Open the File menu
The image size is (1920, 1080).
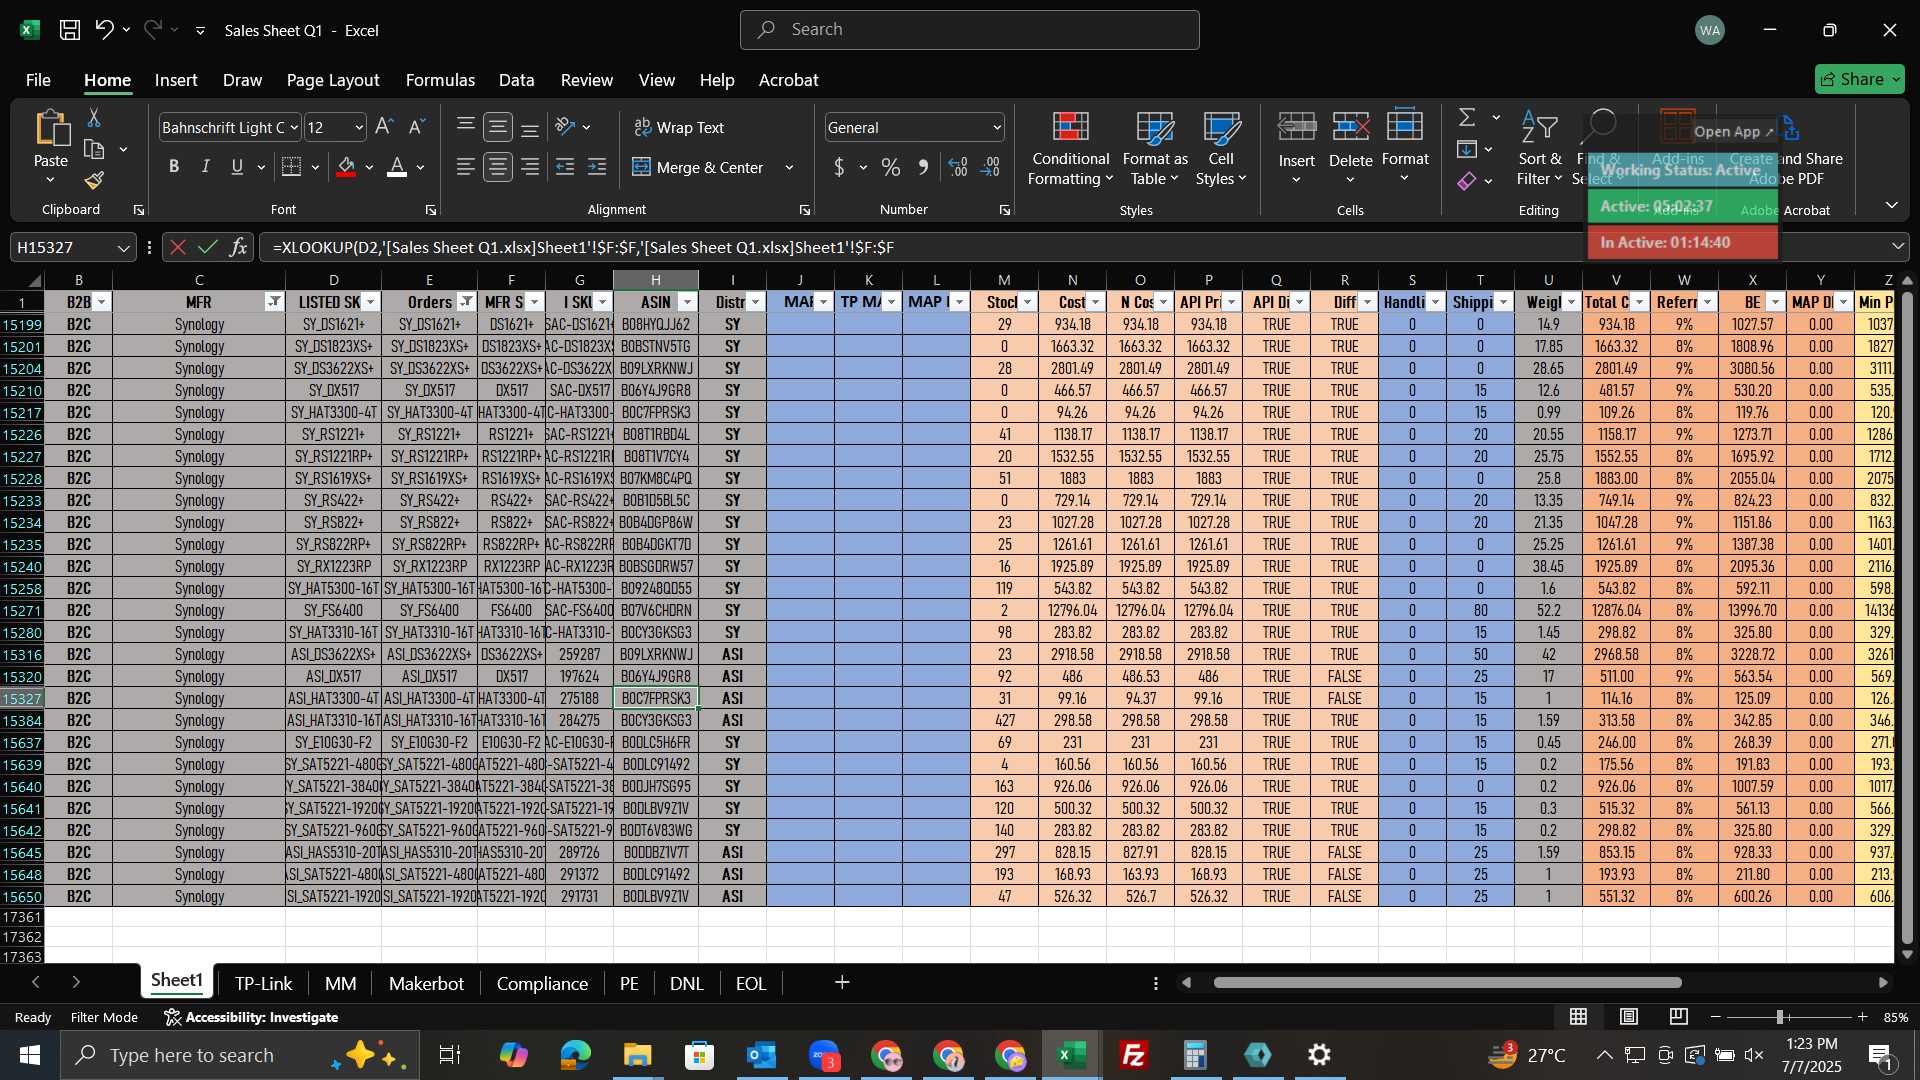click(x=38, y=80)
